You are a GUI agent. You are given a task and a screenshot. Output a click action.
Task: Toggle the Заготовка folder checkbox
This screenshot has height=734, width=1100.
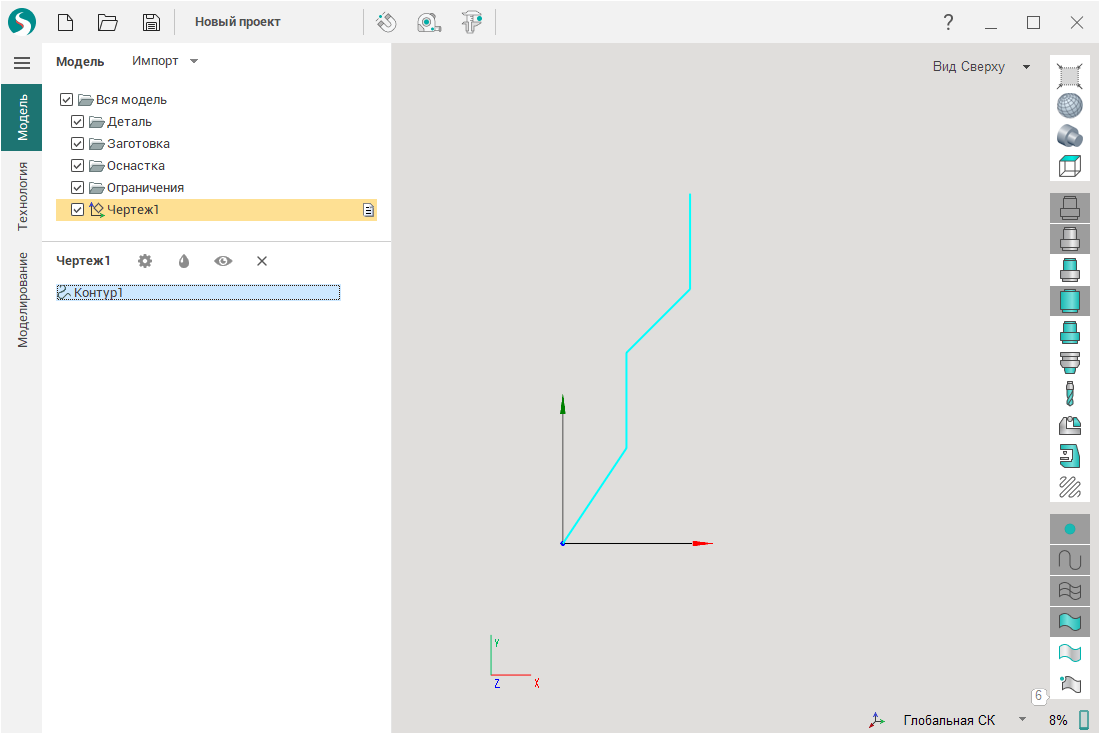point(77,144)
